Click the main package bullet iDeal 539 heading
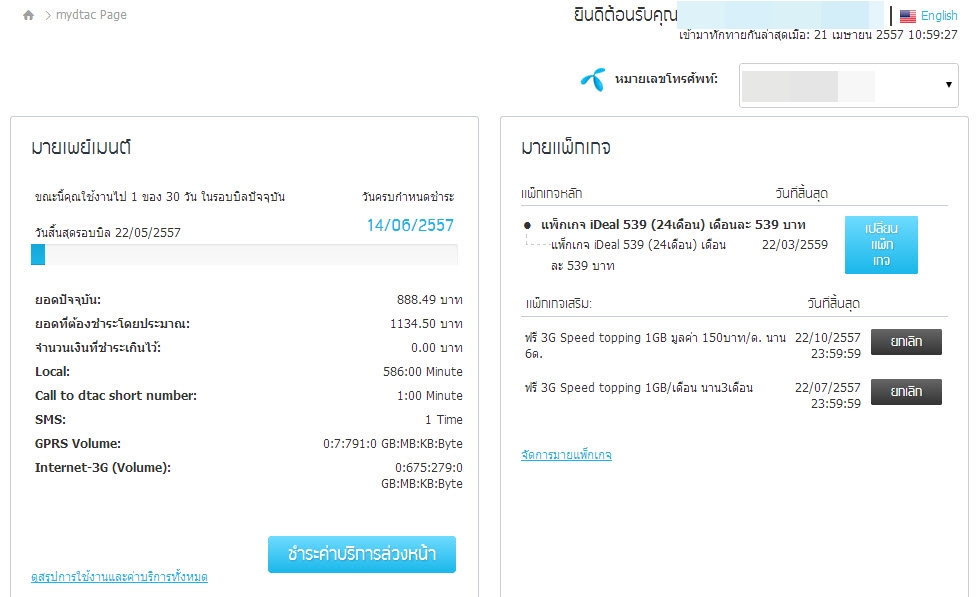This screenshot has height=597, width=978. click(673, 225)
